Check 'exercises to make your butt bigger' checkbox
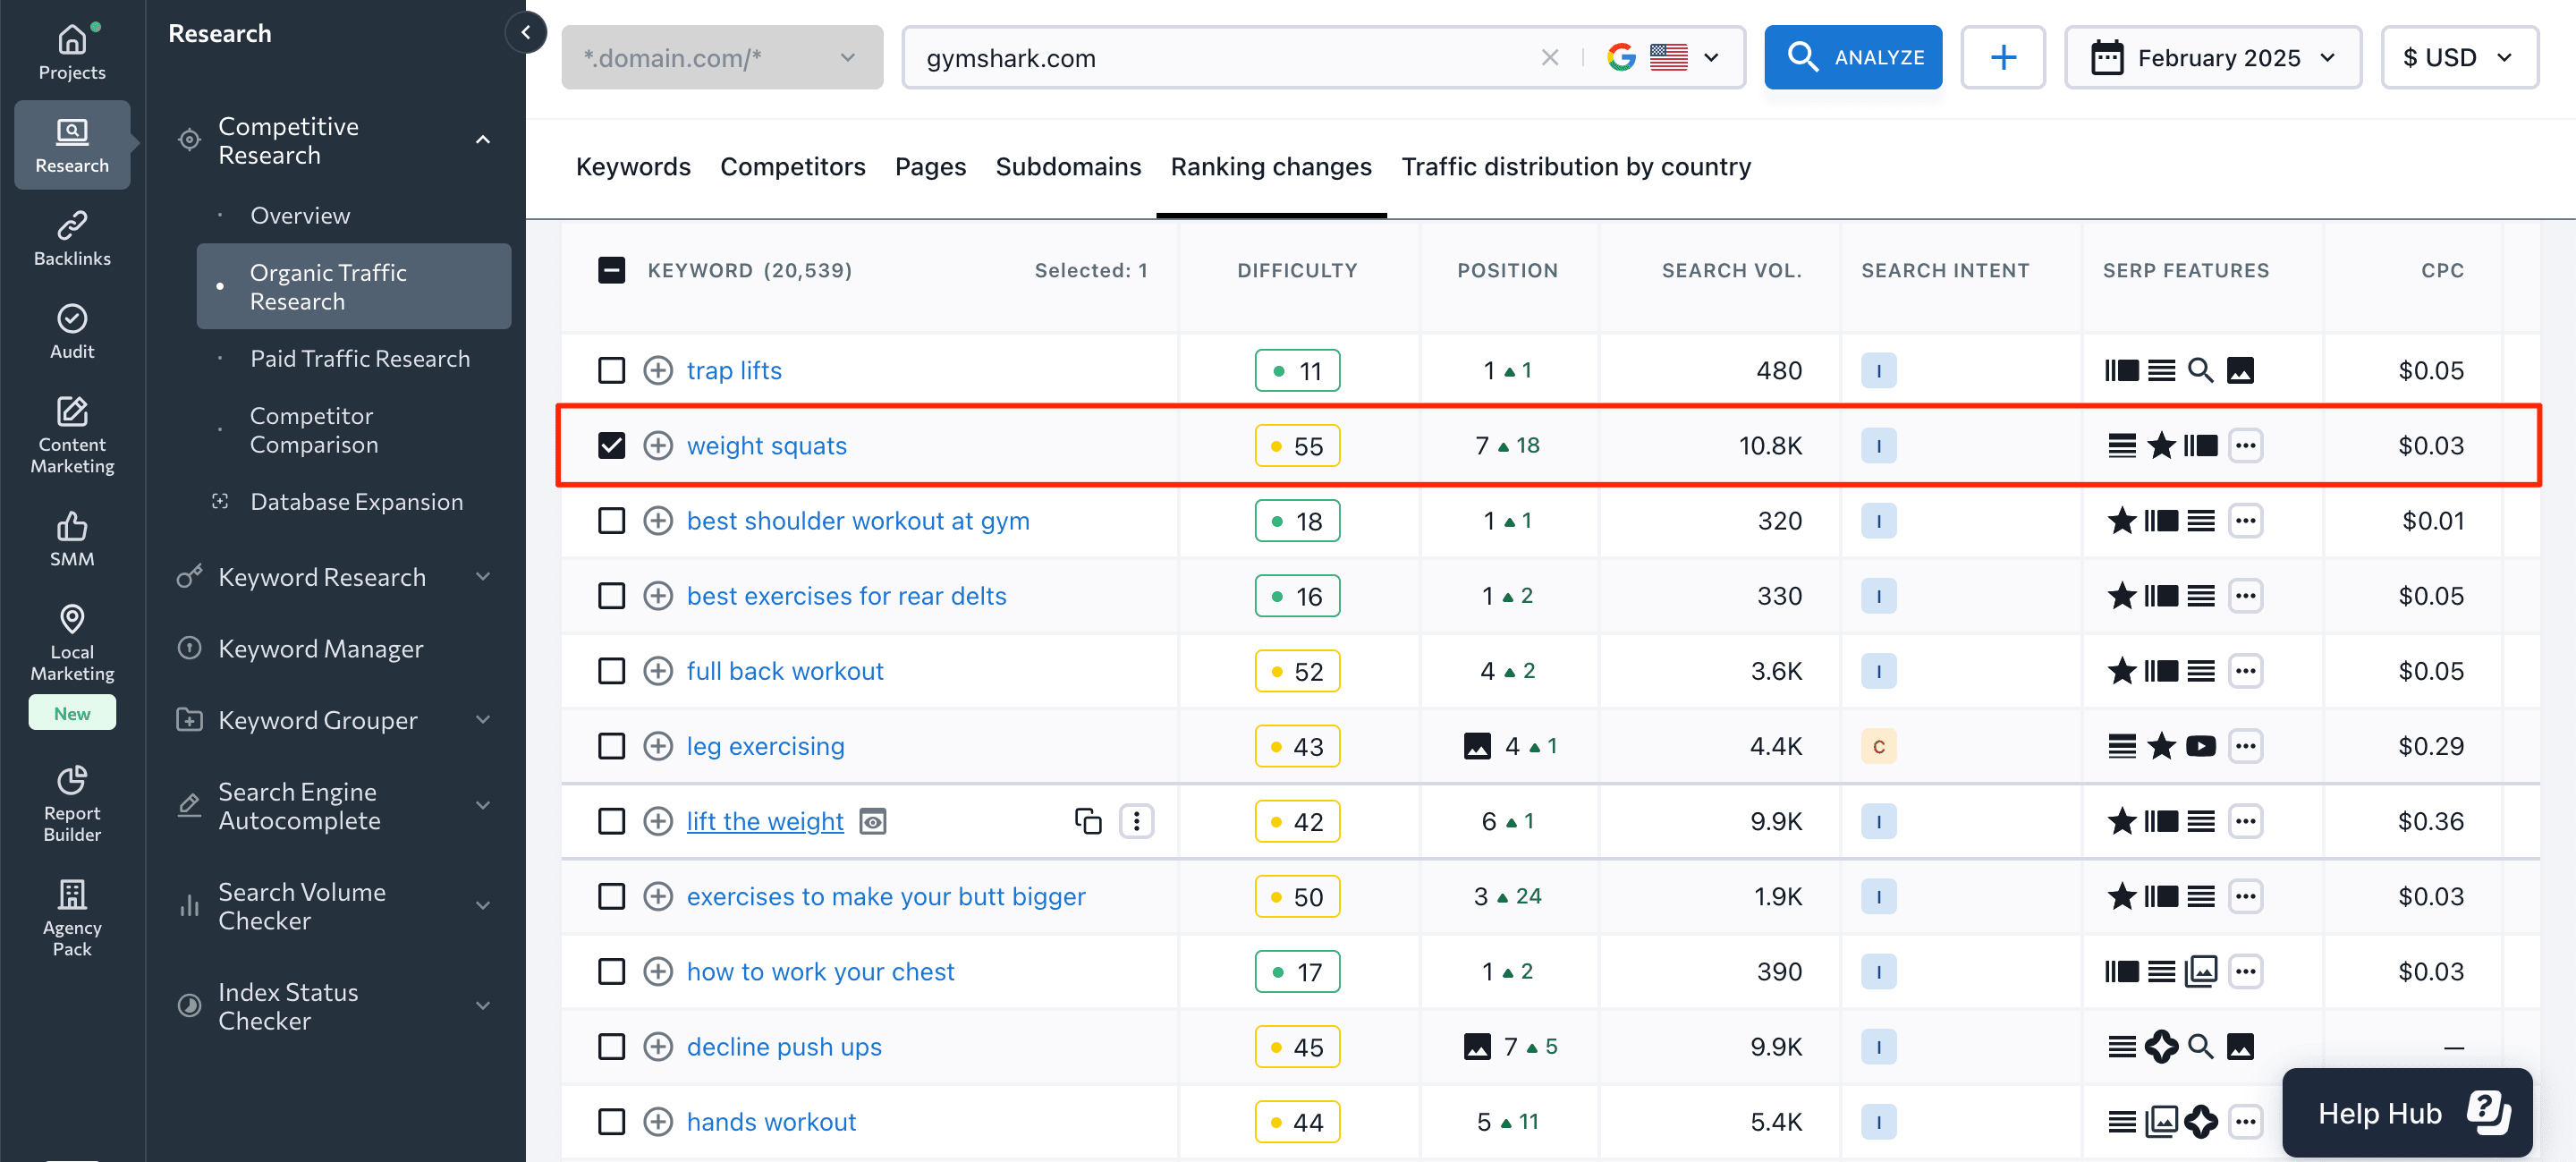 (611, 896)
